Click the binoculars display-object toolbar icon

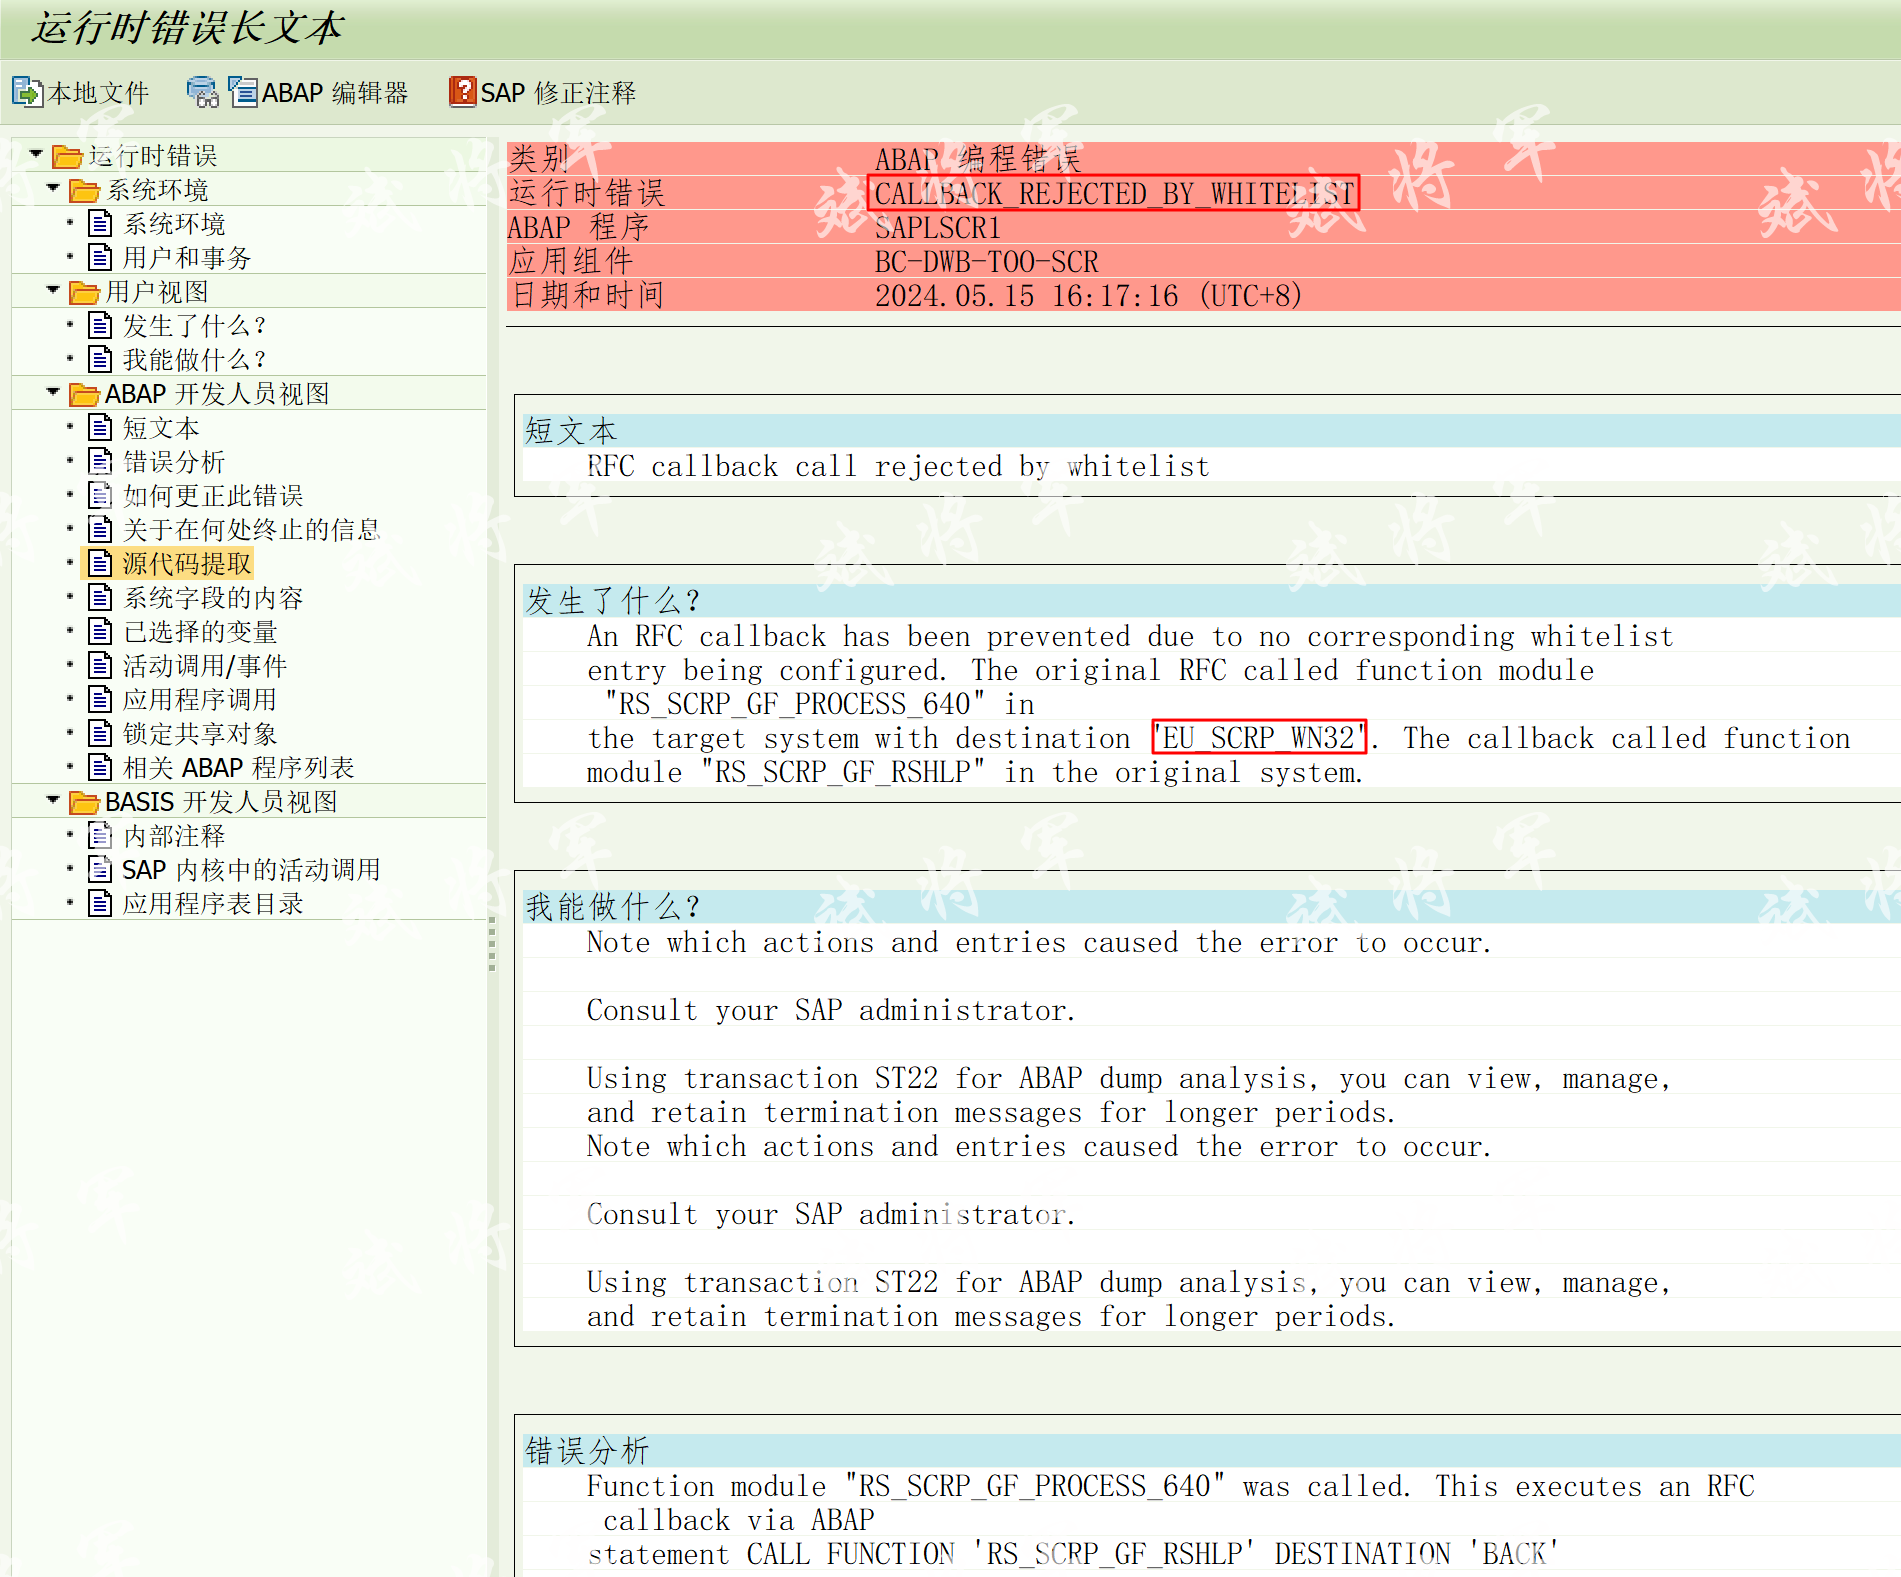click(202, 92)
